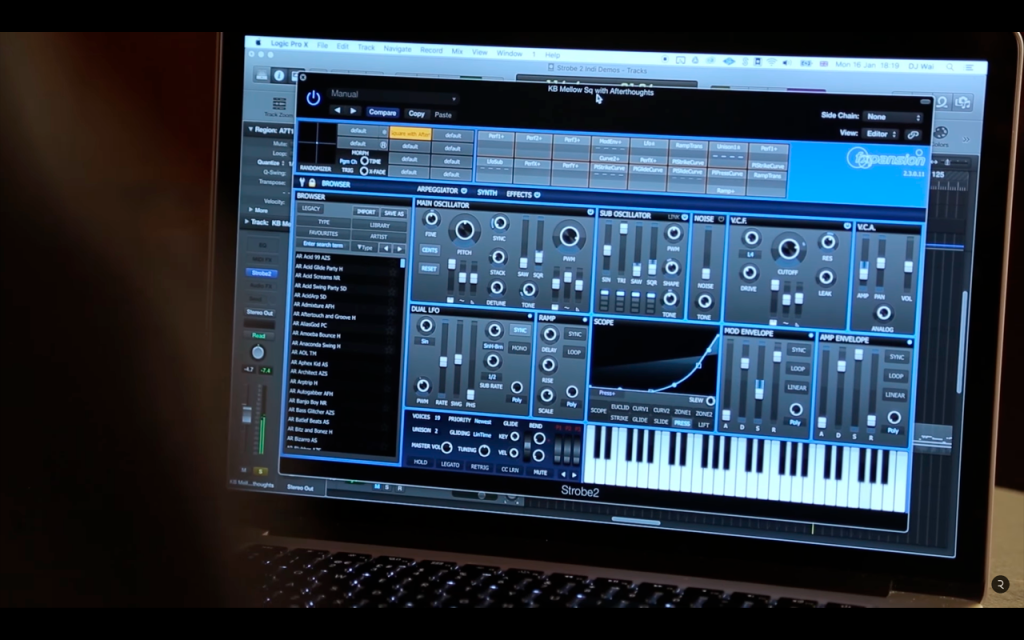Click the browser lock icon
Screen dimensions: 1024x640
pyautogui.click(x=312, y=183)
